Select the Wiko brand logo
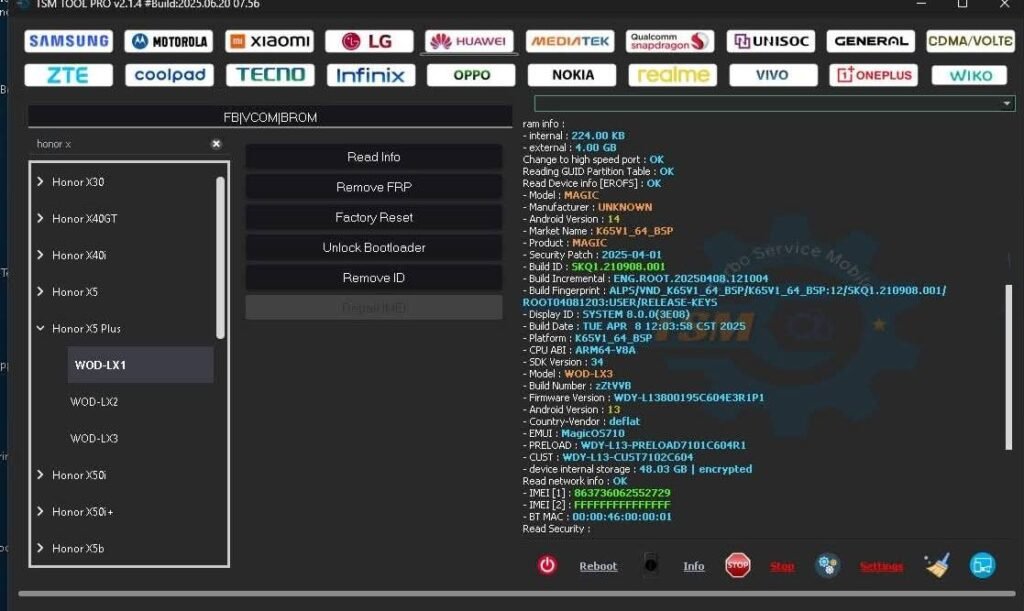This screenshot has height=611, width=1024. point(970,75)
